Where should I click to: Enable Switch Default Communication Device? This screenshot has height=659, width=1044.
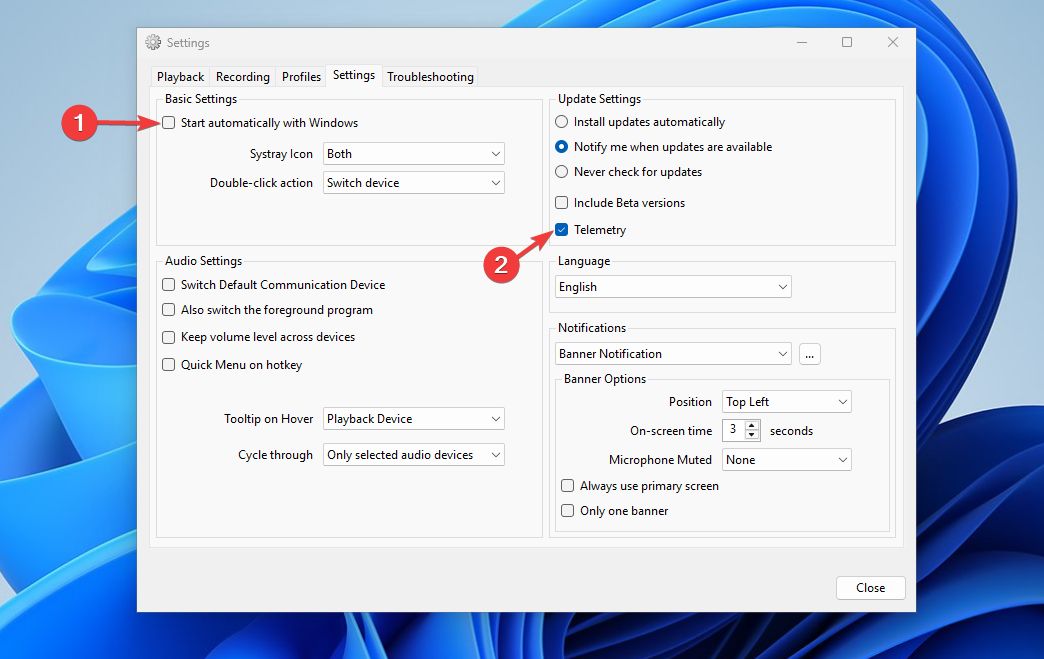point(168,284)
